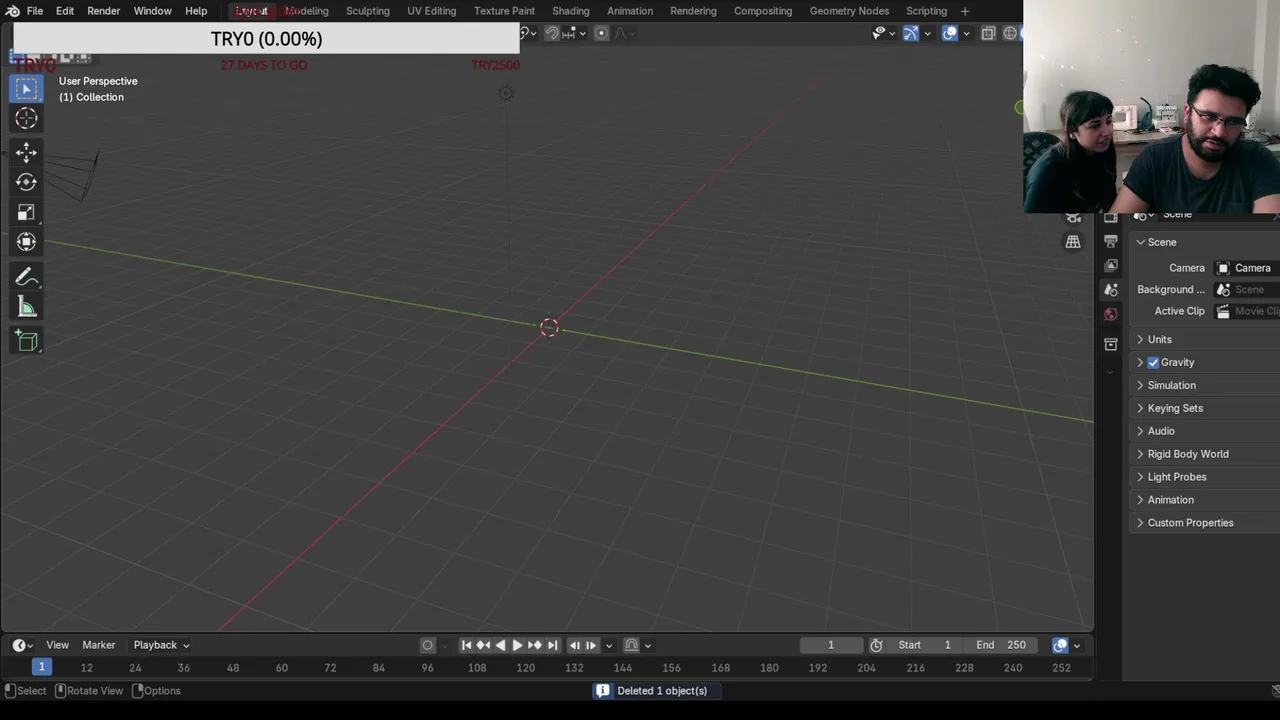Select the Transform tool
Viewport: 1280px width, 720px height.
[x=27, y=242]
